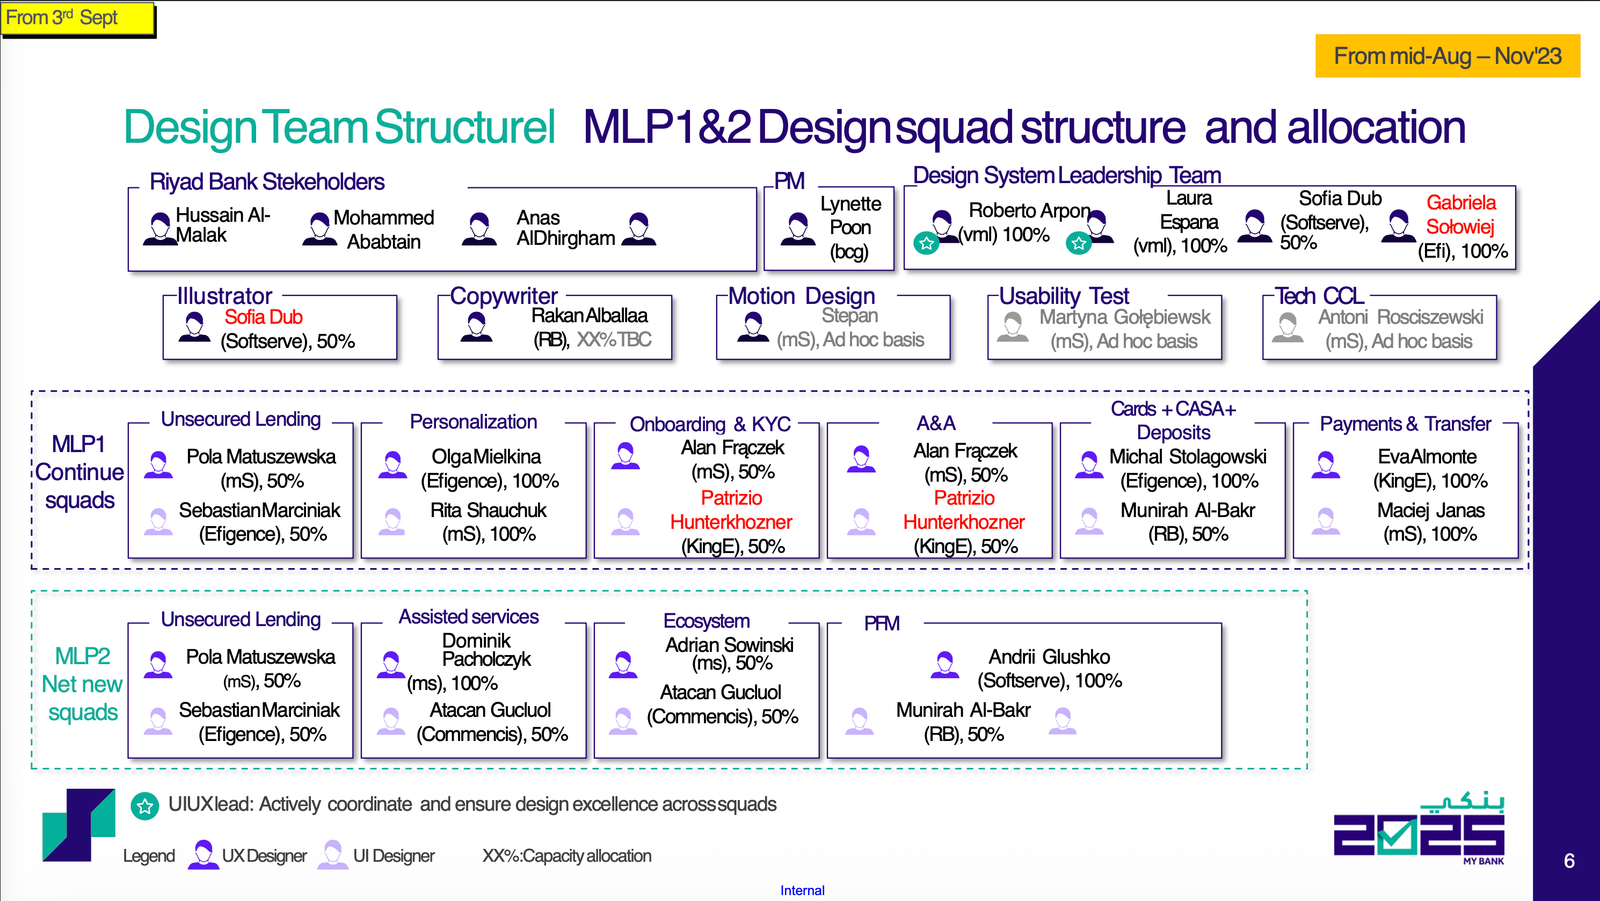The width and height of the screenshot is (1600, 901).
Task: Select the 'MLP2 Net new squads' label
Action: tap(82, 684)
